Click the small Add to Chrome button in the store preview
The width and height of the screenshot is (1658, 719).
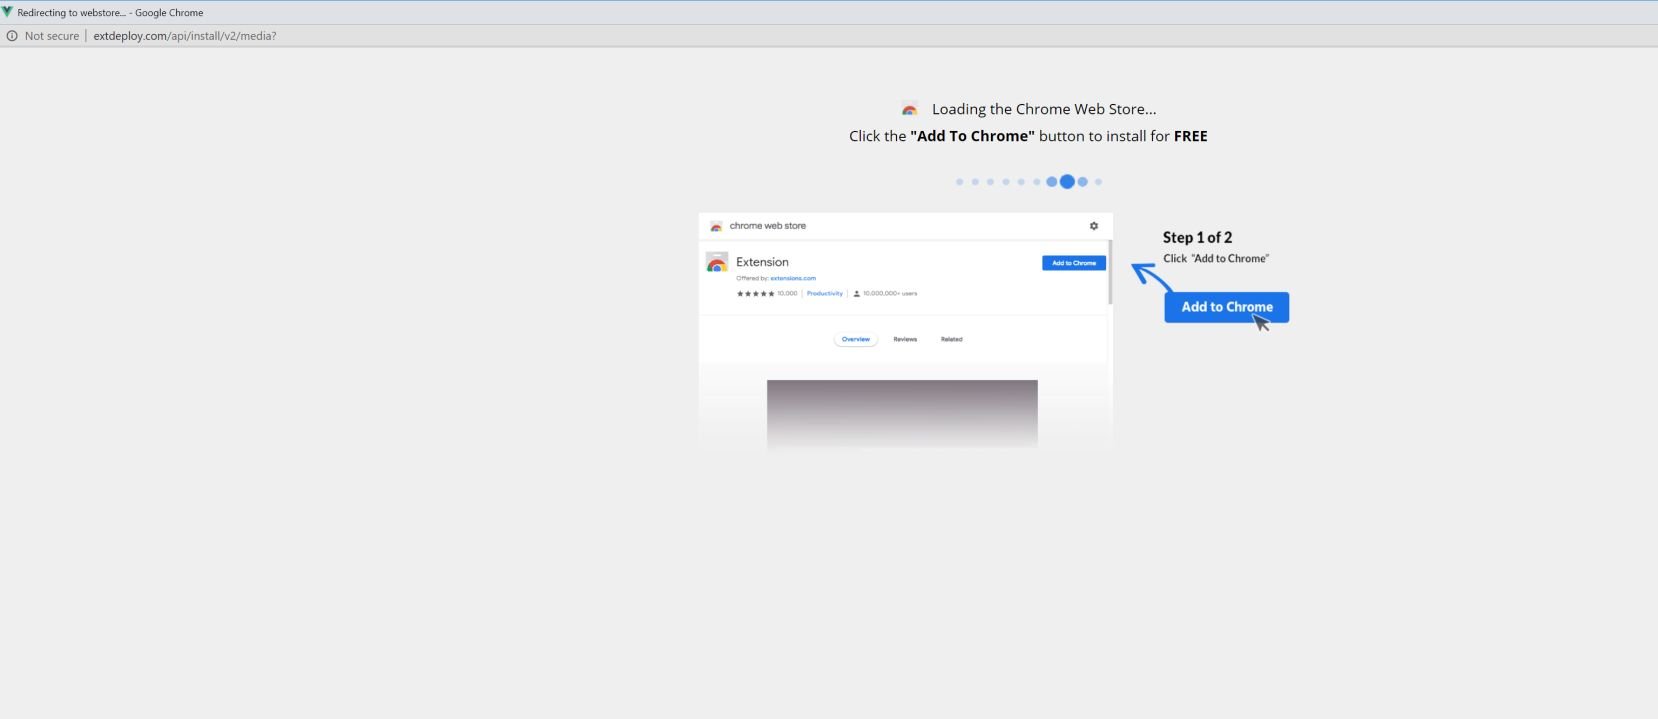(x=1073, y=263)
